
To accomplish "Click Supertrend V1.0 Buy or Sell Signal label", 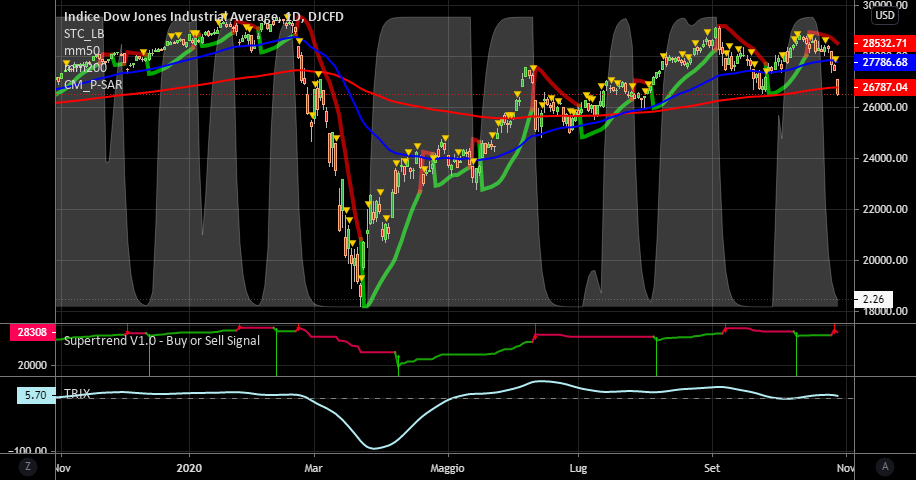I will point(162,340).
